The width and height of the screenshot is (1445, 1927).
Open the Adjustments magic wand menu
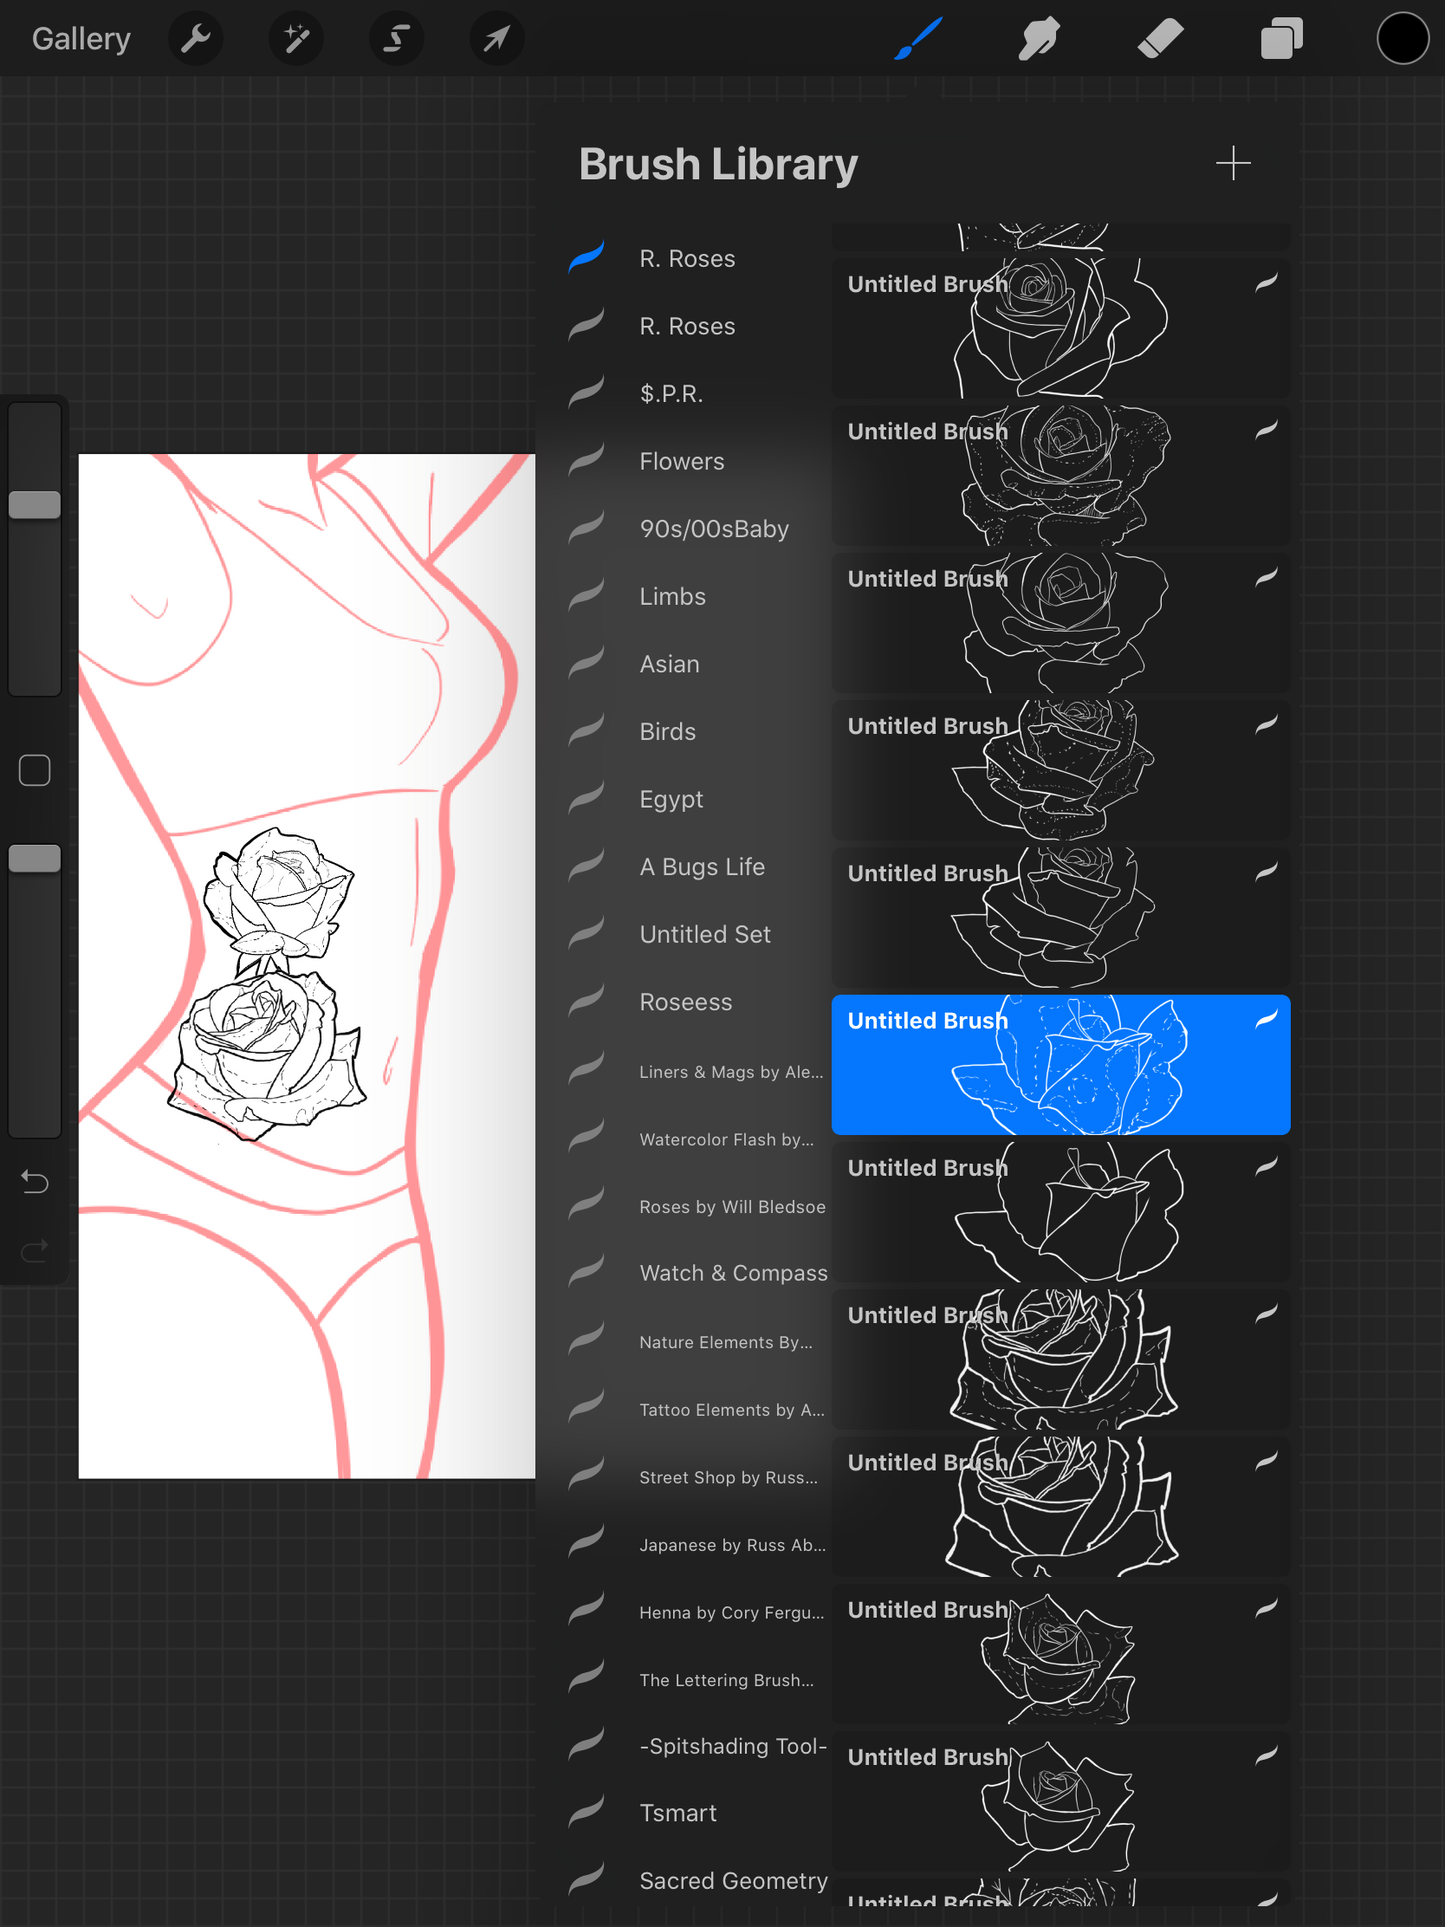pyautogui.click(x=296, y=39)
